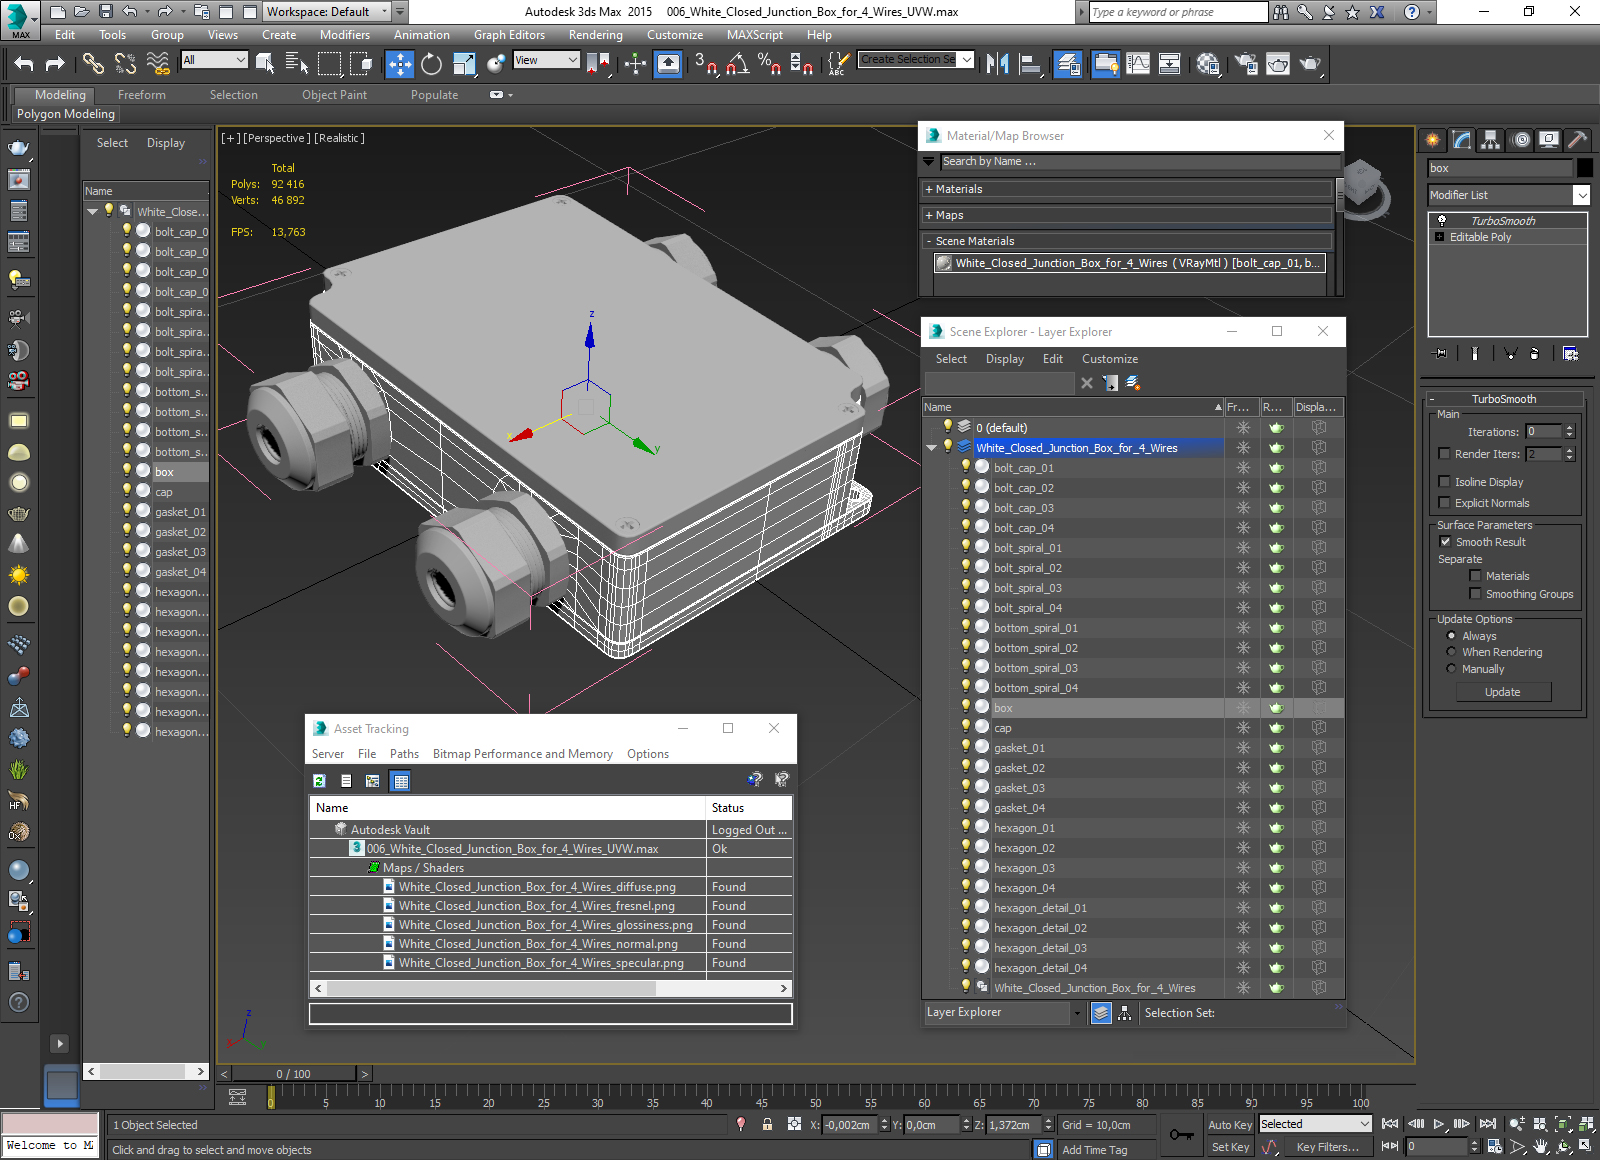The height and width of the screenshot is (1160, 1600).
Task: Collapse the White_Closed_Junction_Box_for_4_Wires layer
Action: [x=932, y=448]
